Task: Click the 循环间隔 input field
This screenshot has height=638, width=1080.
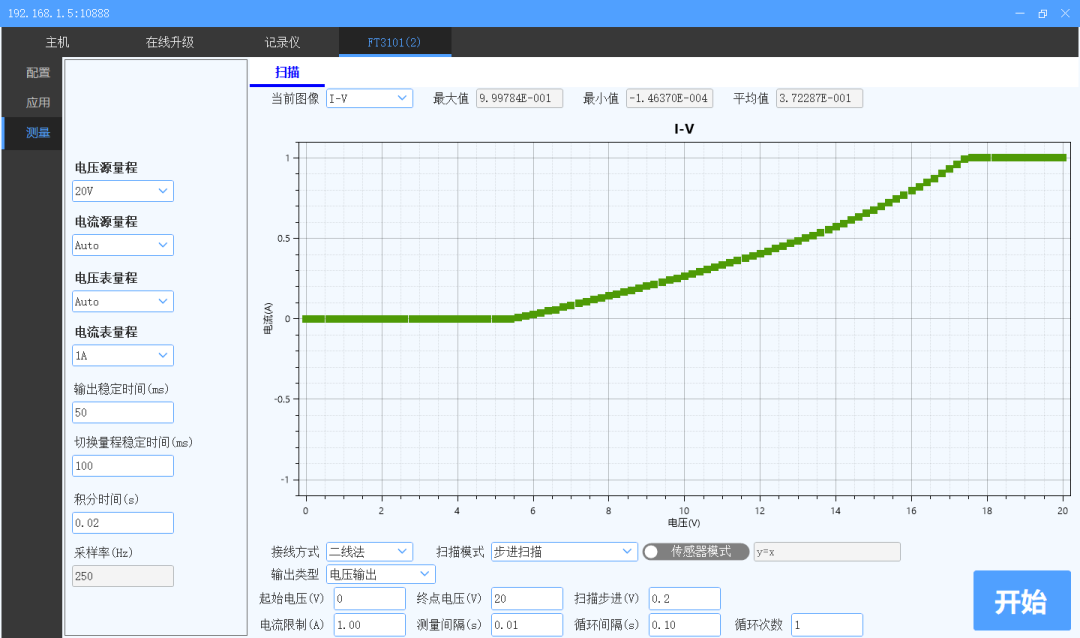Action: pyautogui.click(x=685, y=625)
